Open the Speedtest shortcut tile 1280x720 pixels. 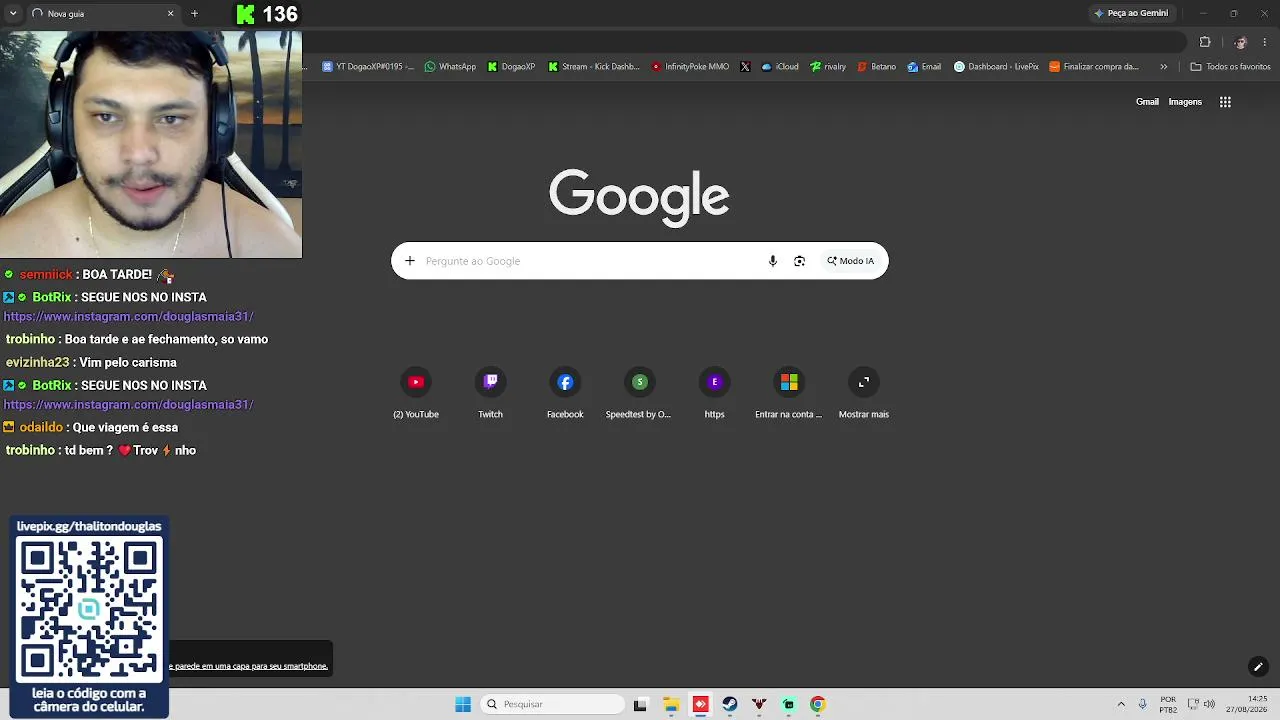tap(639, 393)
